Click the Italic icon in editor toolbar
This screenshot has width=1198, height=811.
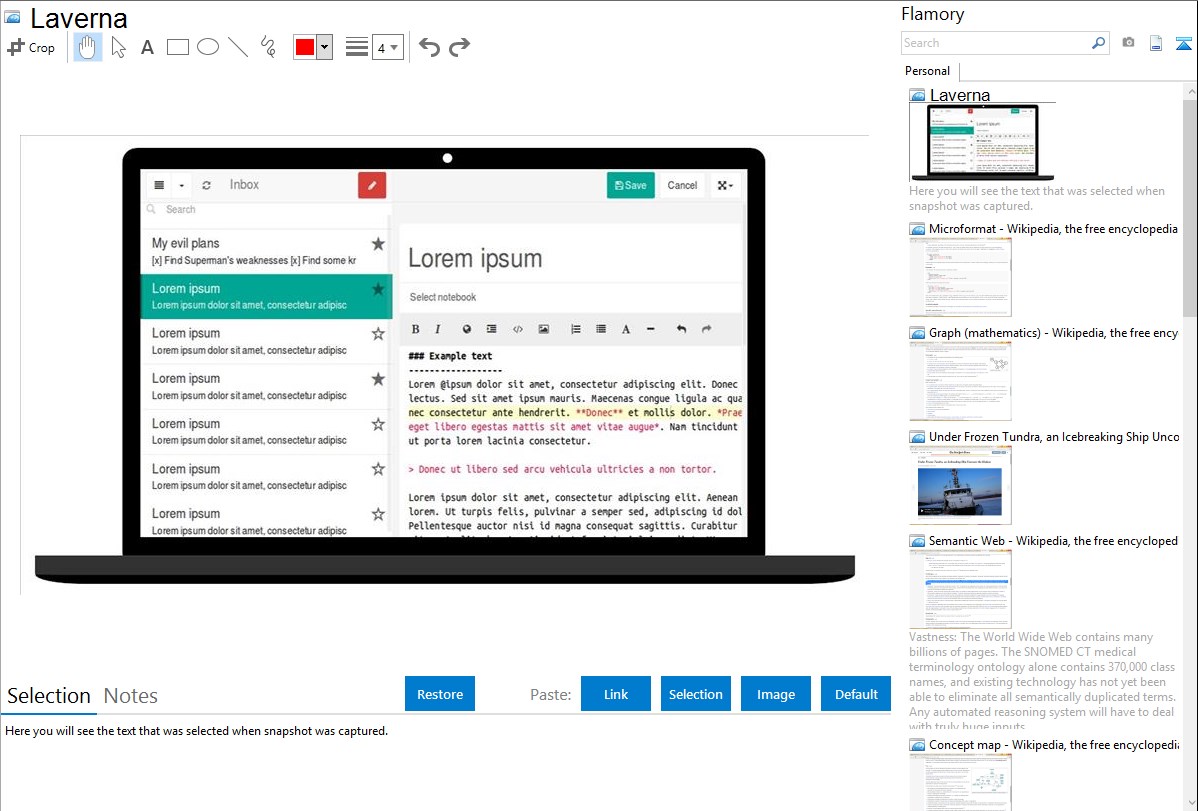pyautogui.click(x=438, y=329)
